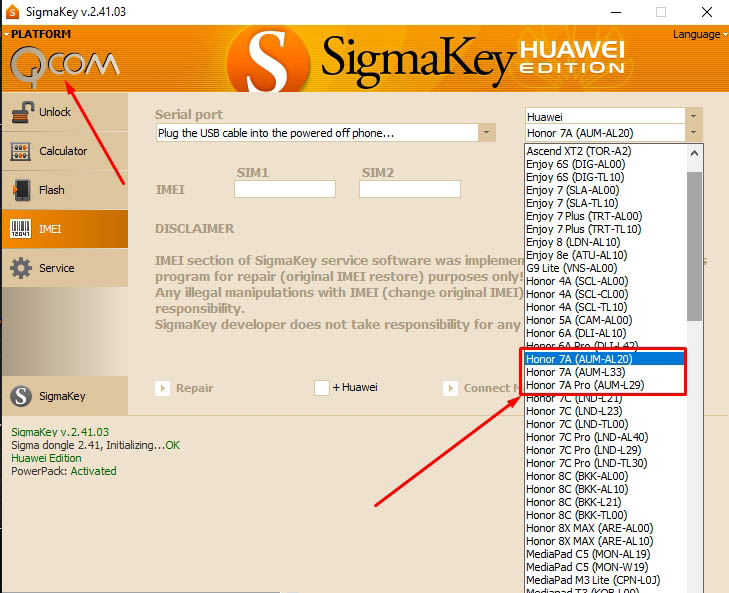The height and width of the screenshot is (593, 729).
Task: Close the SigmaKey window
Action: click(707, 12)
